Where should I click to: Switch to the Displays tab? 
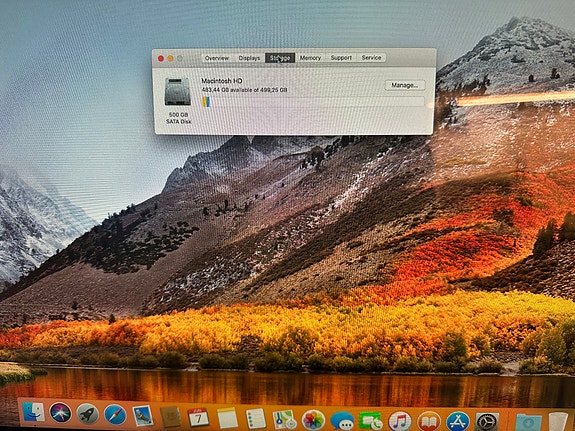pos(249,58)
